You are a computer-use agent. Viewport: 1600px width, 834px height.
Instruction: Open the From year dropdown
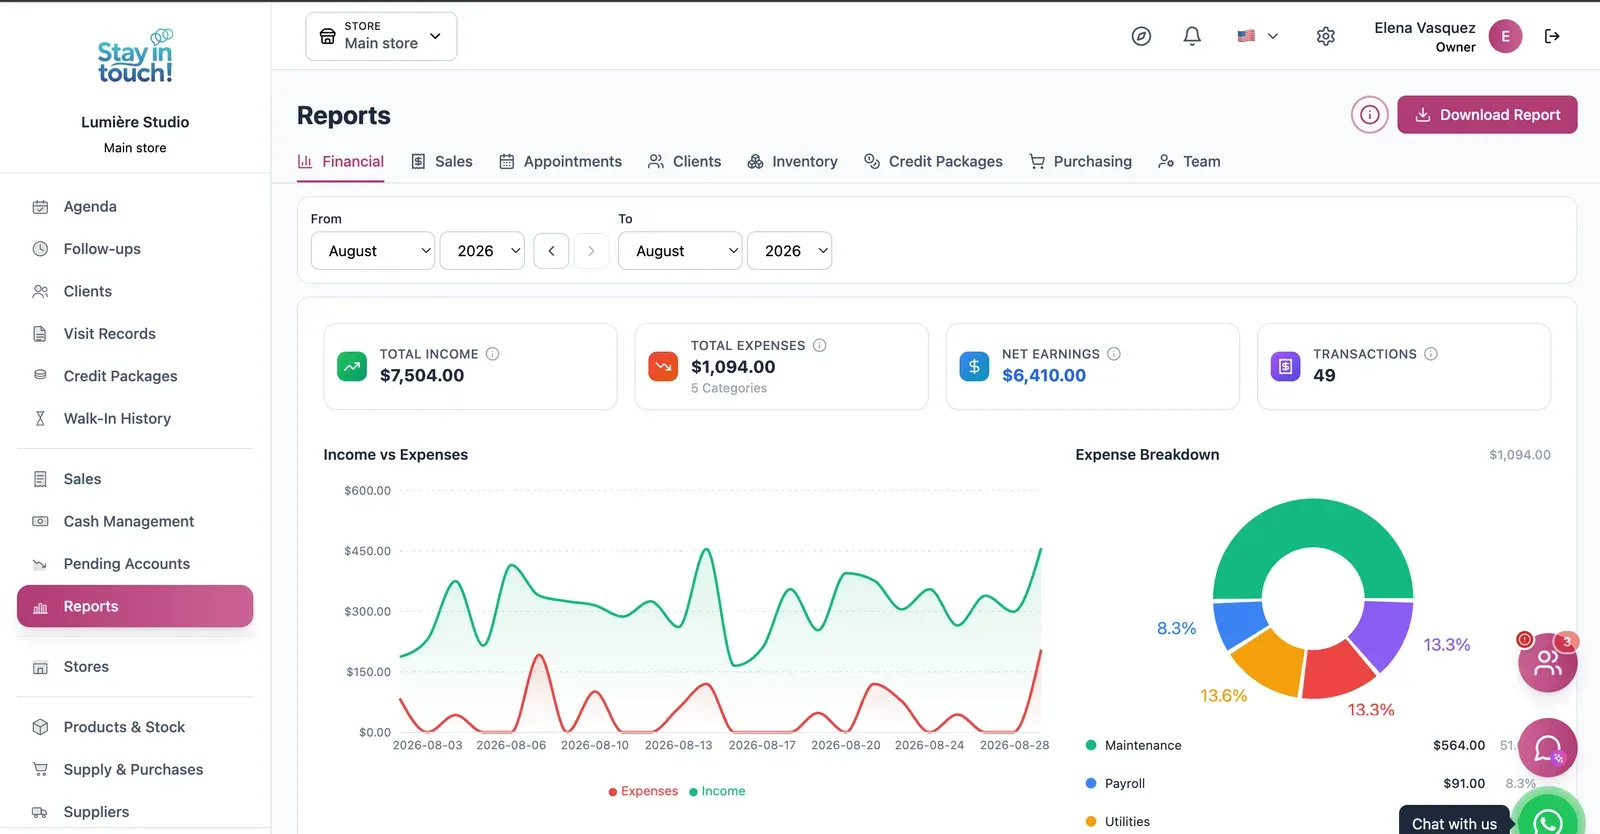pos(482,251)
